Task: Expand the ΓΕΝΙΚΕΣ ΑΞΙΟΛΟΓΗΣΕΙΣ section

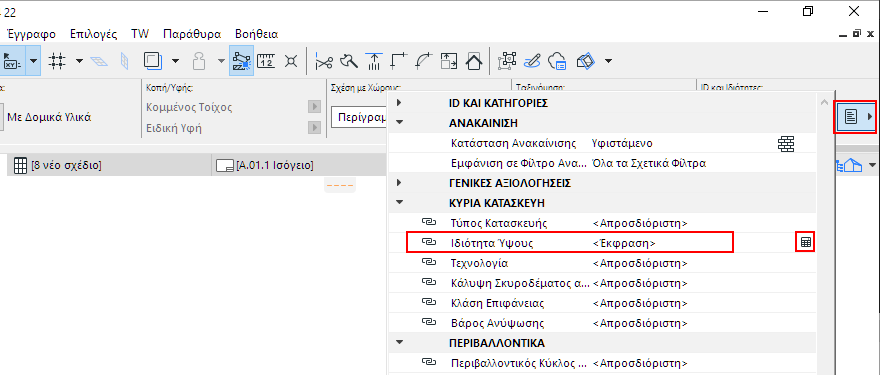Action: [x=399, y=182]
